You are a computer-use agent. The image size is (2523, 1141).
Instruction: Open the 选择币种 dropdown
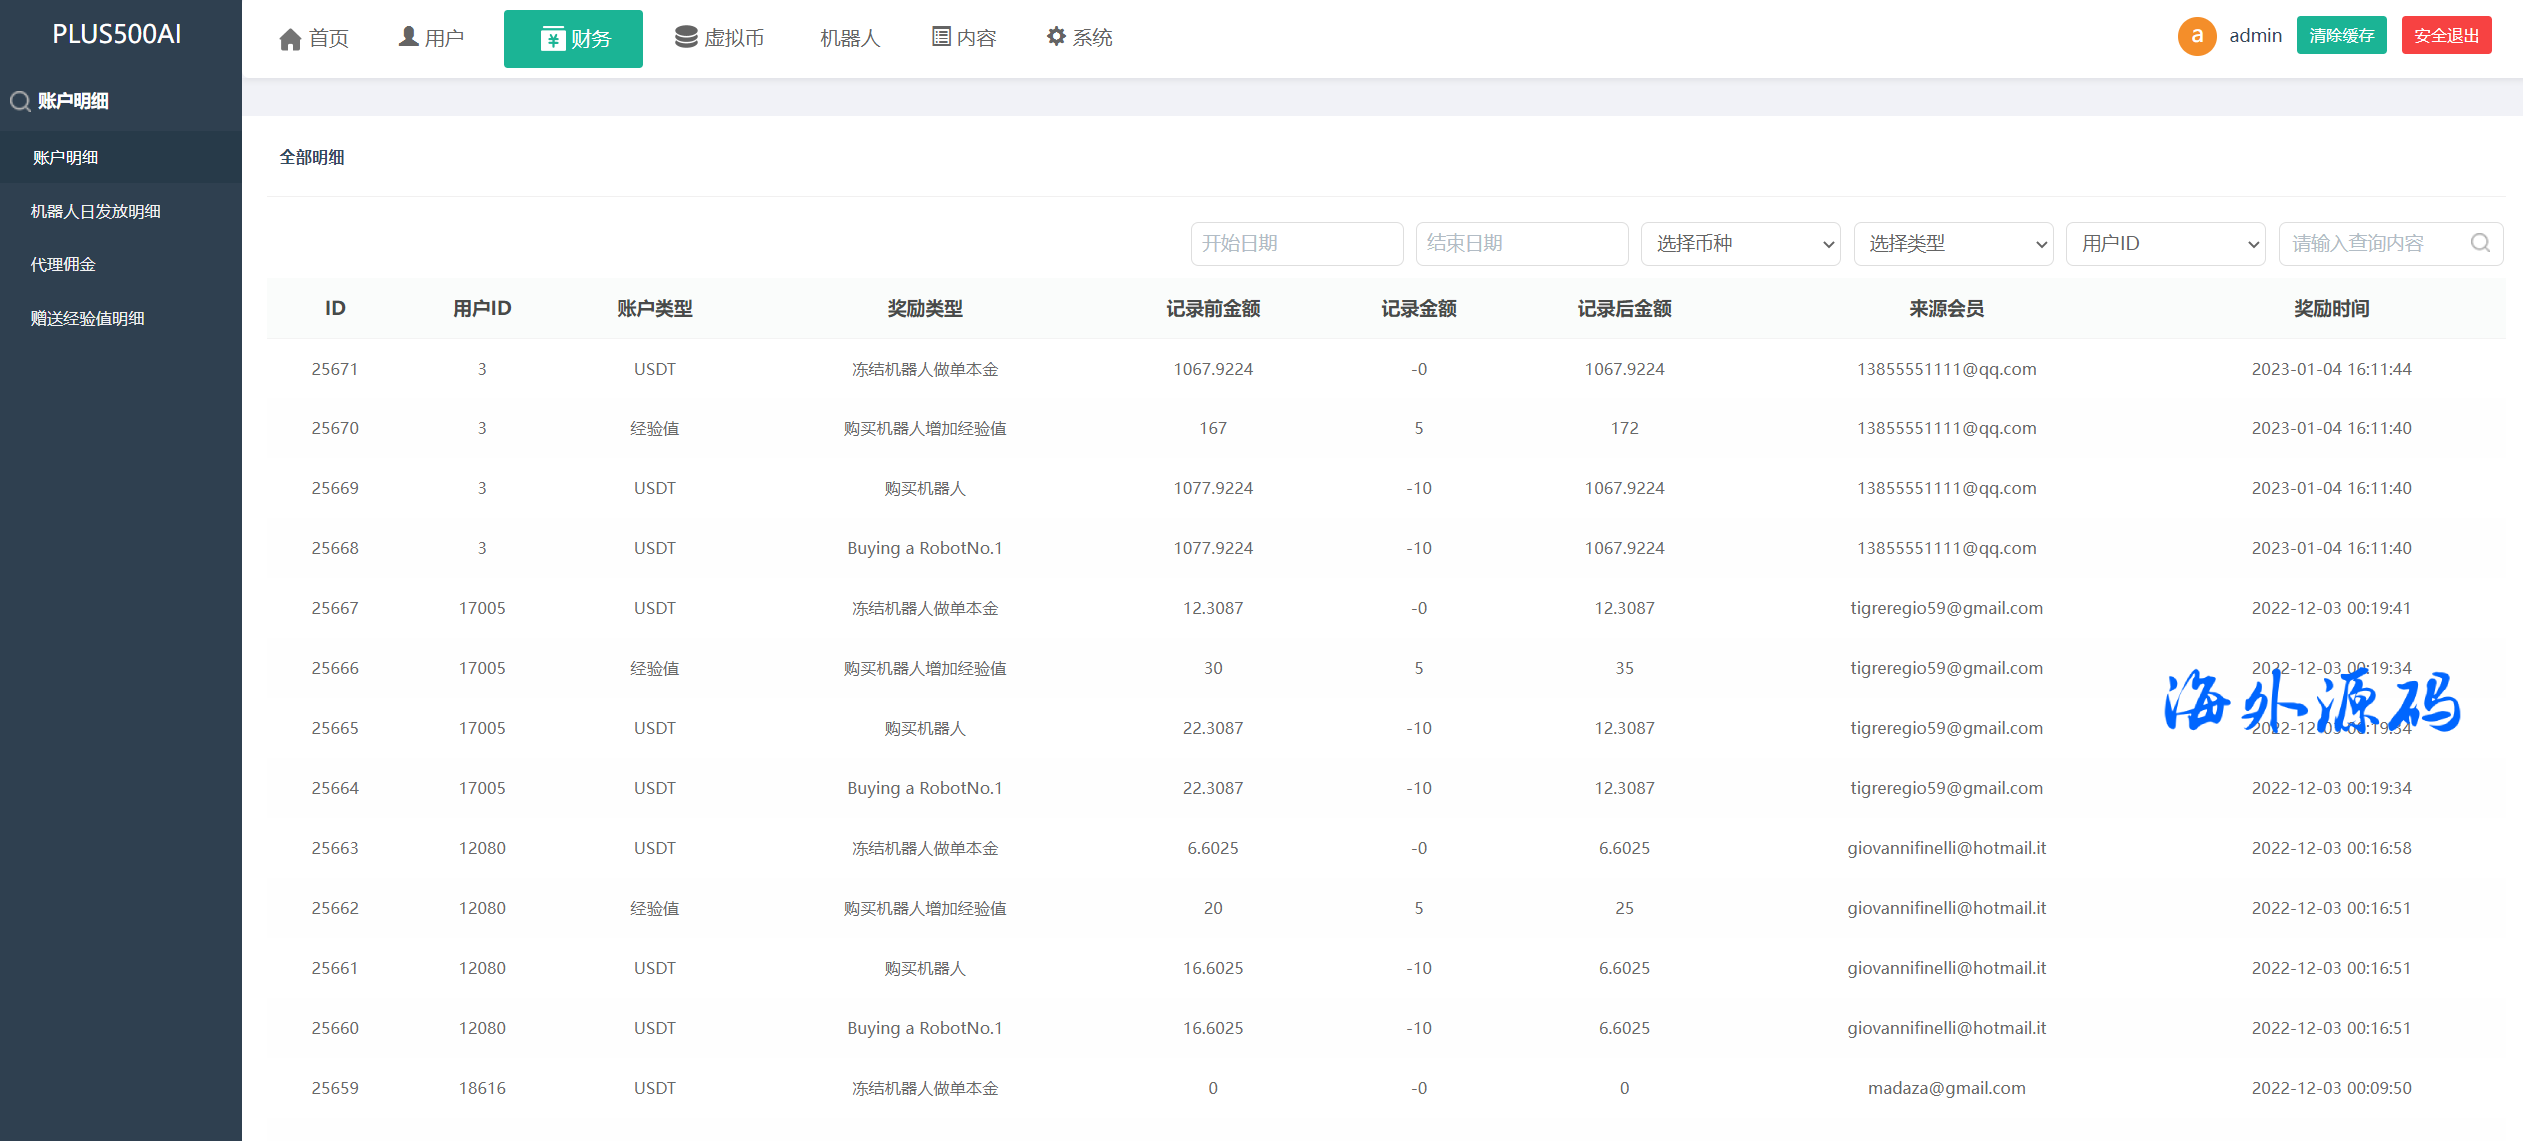point(1740,243)
